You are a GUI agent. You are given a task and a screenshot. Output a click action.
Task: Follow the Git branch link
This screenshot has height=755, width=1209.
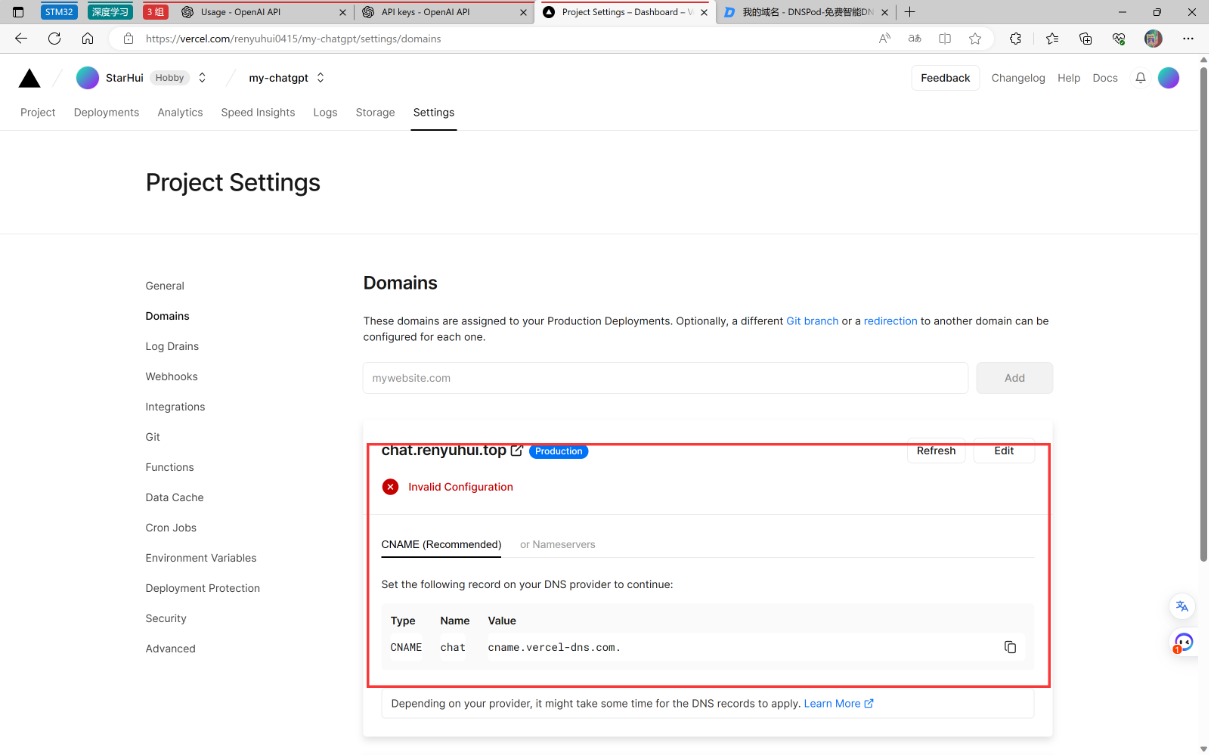tap(812, 321)
